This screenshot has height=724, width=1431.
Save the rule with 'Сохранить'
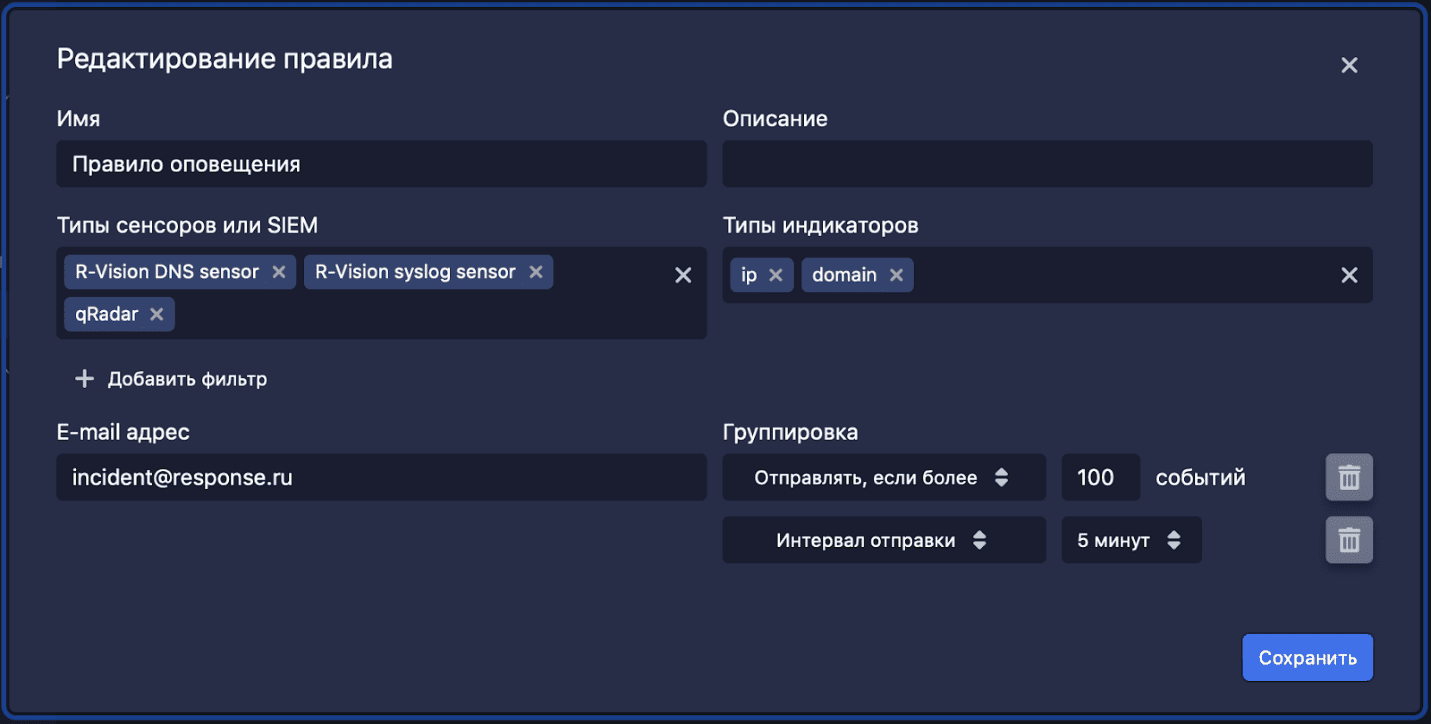(x=1307, y=658)
